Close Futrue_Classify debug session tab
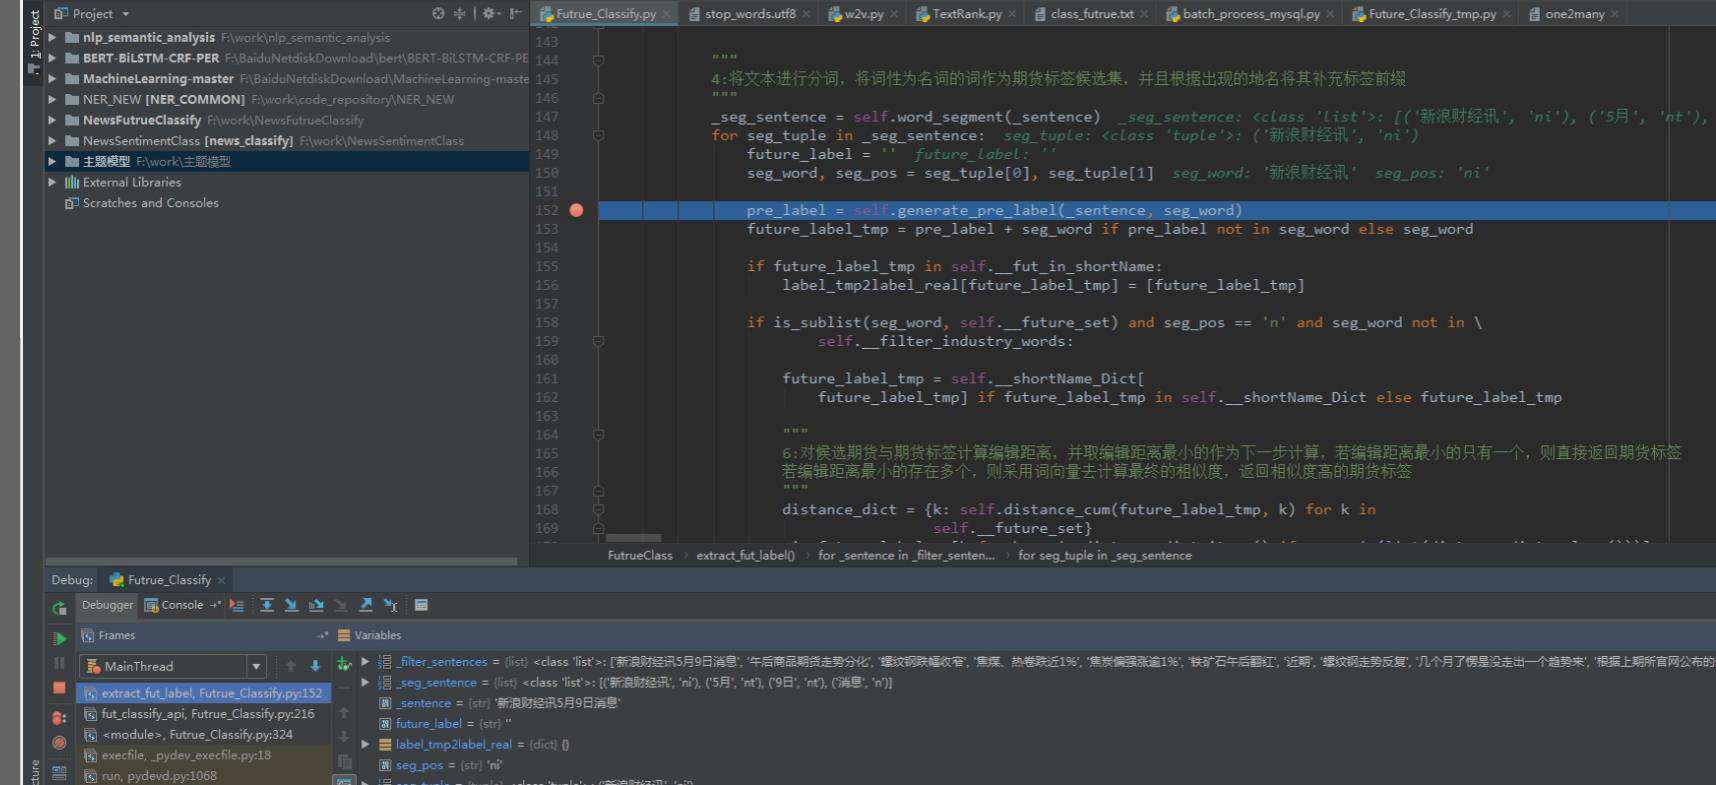 (x=221, y=580)
